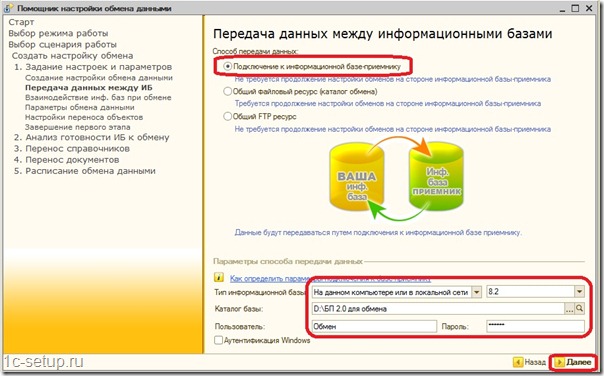The height and width of the screenshot is (376, 604).
Task: Click the 'Назад' button
Action: [530, 362]
